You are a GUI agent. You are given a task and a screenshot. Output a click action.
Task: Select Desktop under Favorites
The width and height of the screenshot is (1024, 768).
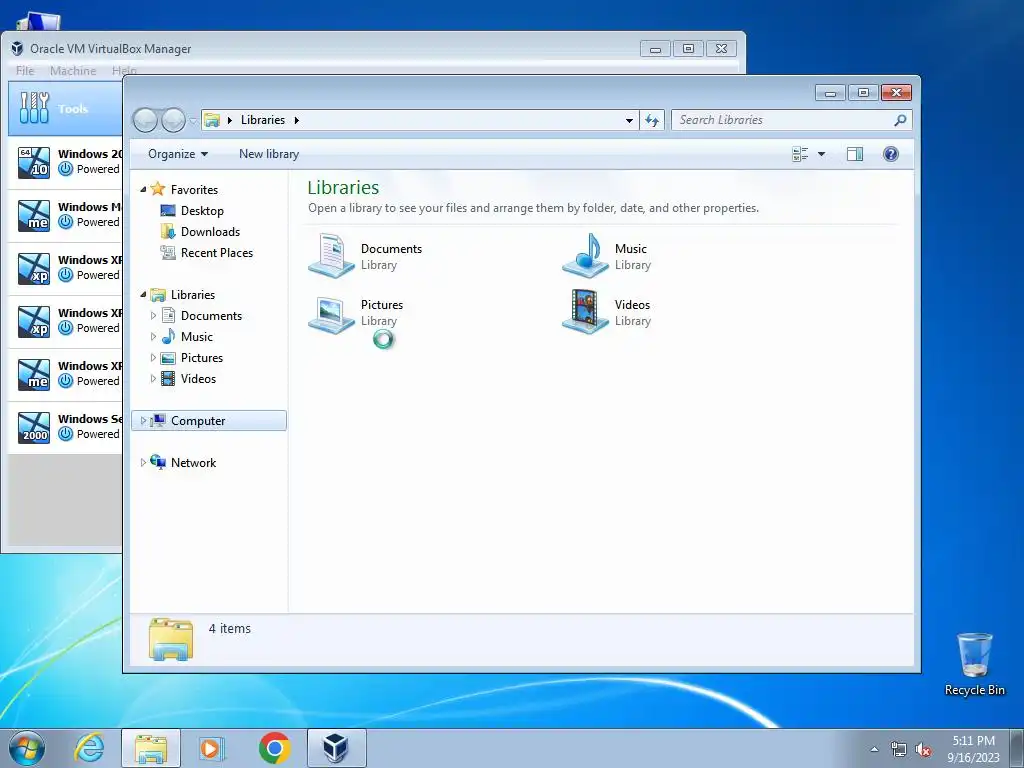(x=192, y=211)
